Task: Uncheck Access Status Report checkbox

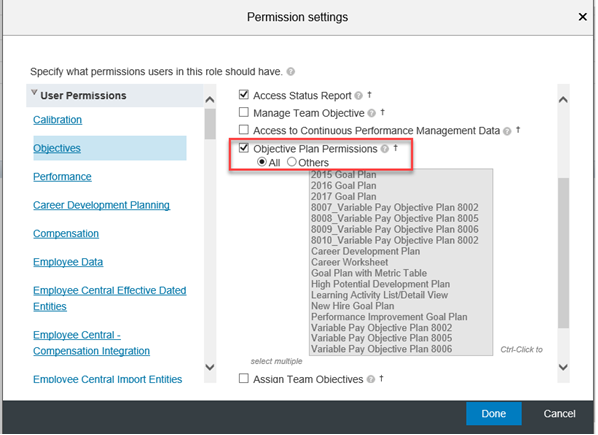Action: pos(244,94)
